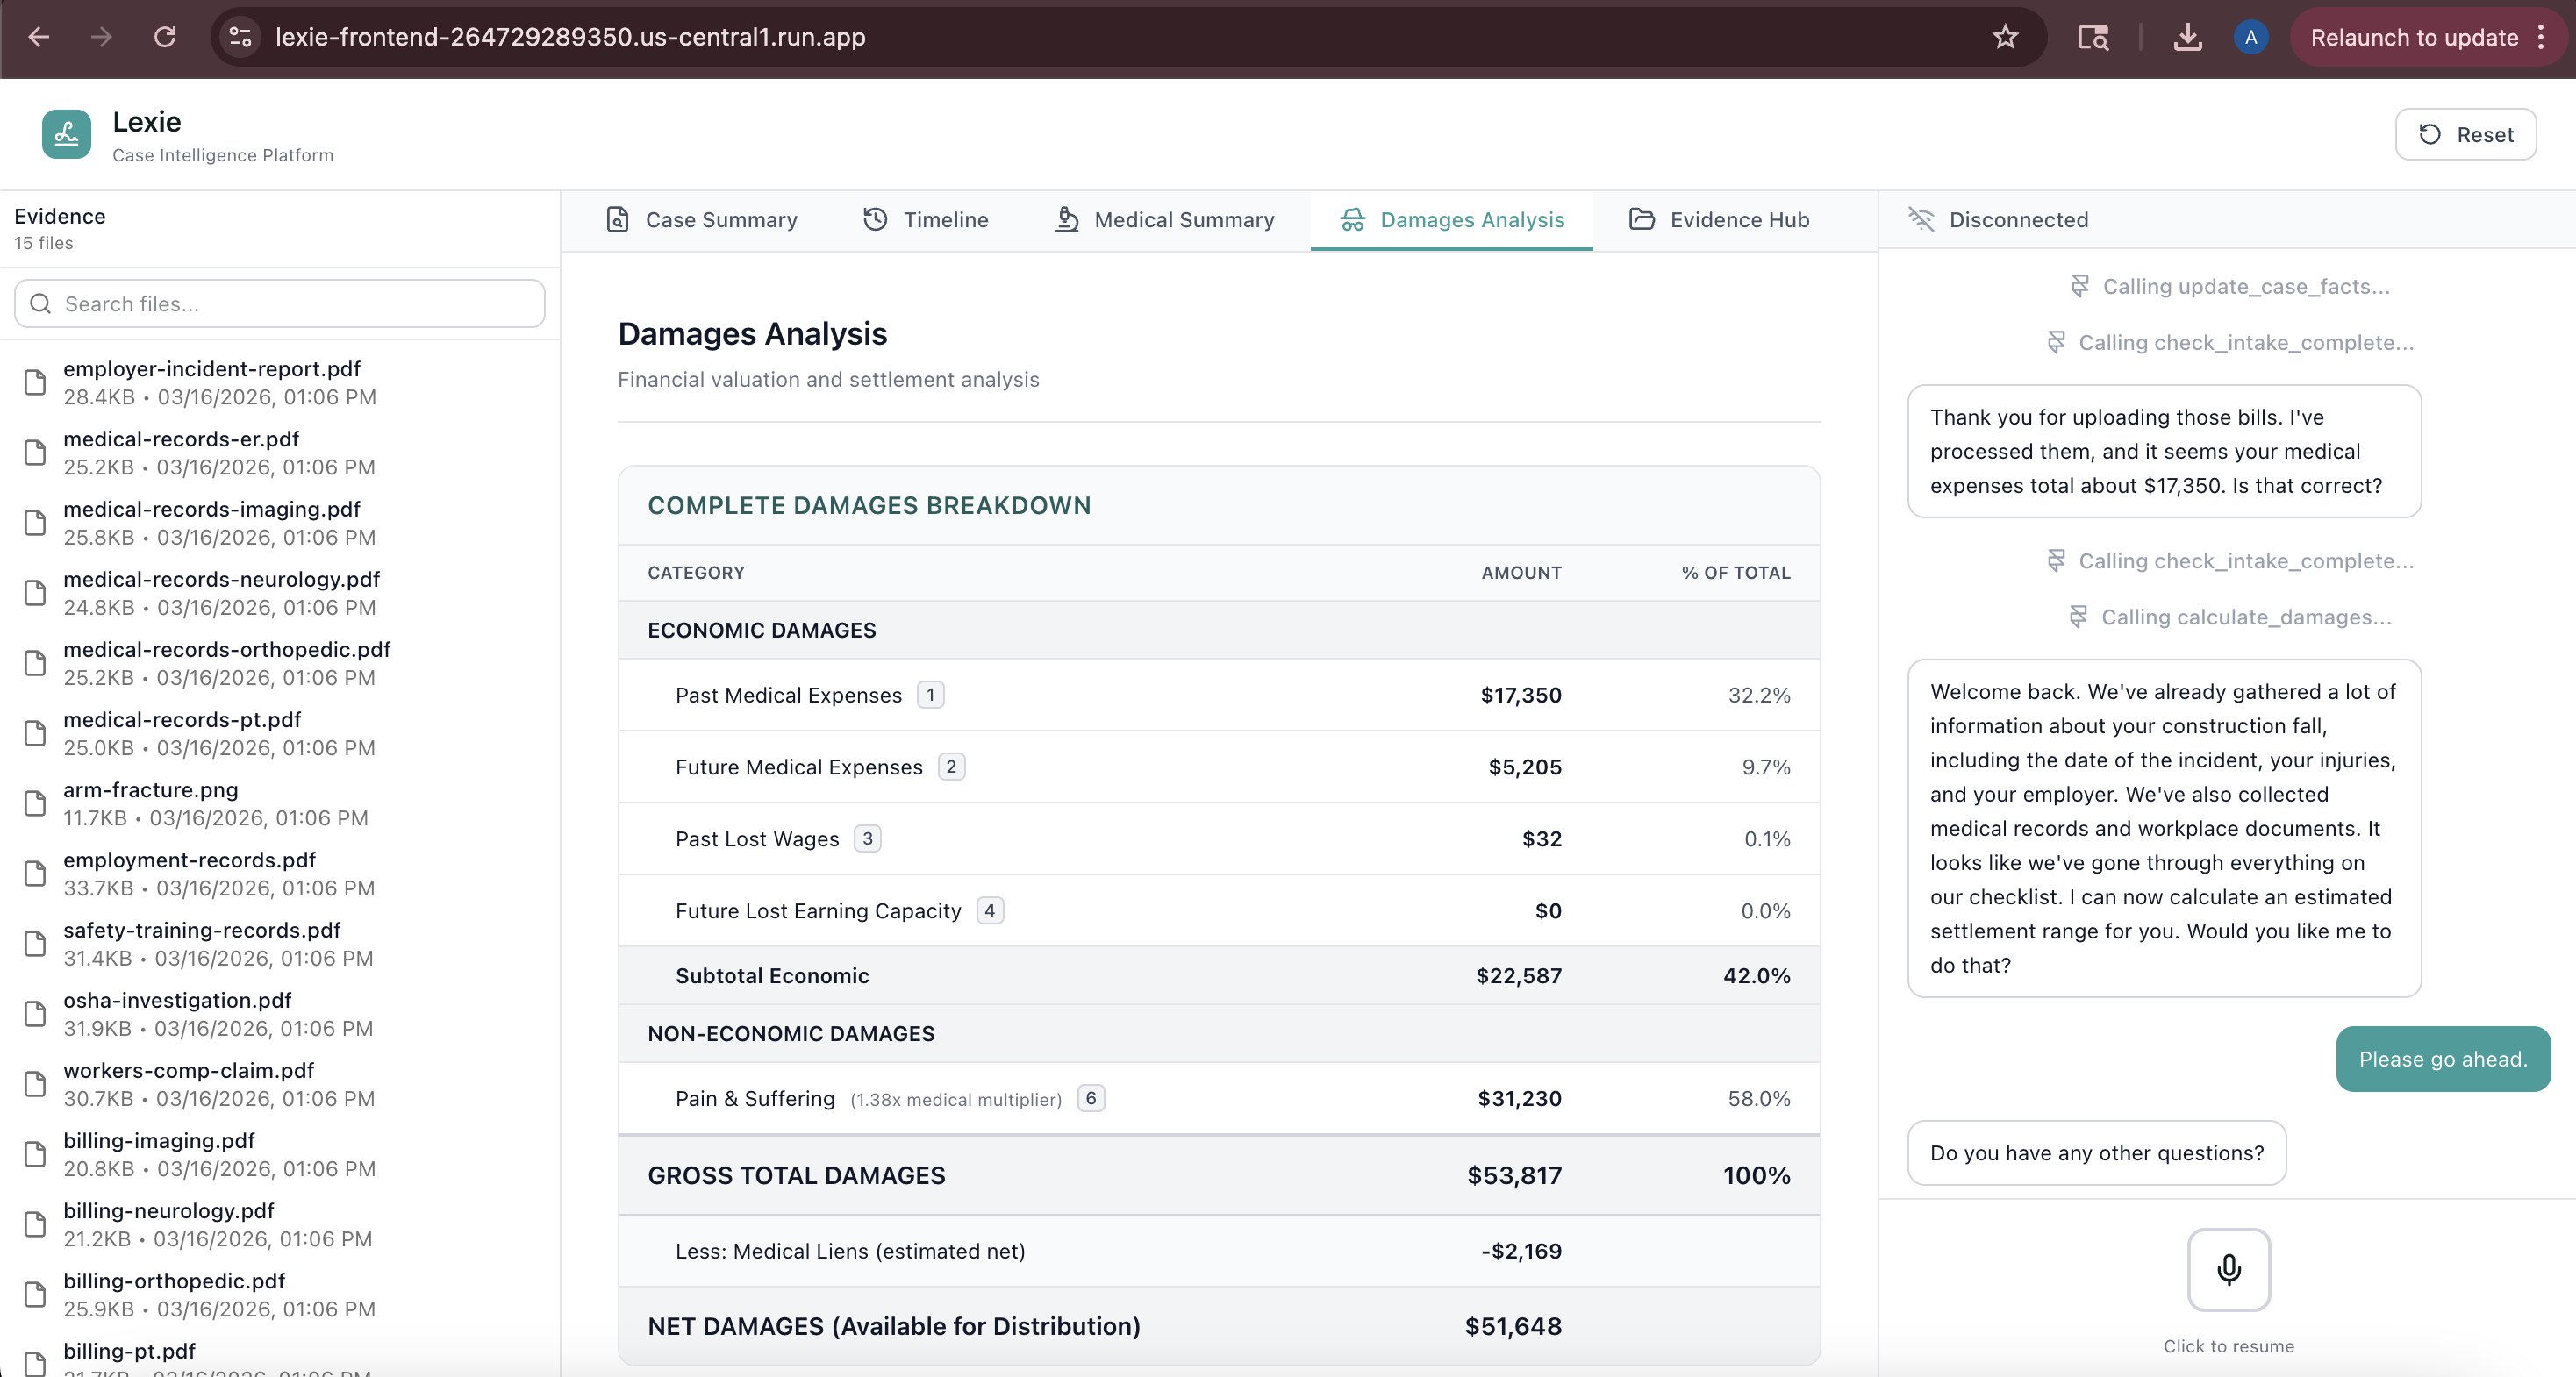Open the Evidence Hub tab
The image size is (2576, 1377).
(1719, 220)
